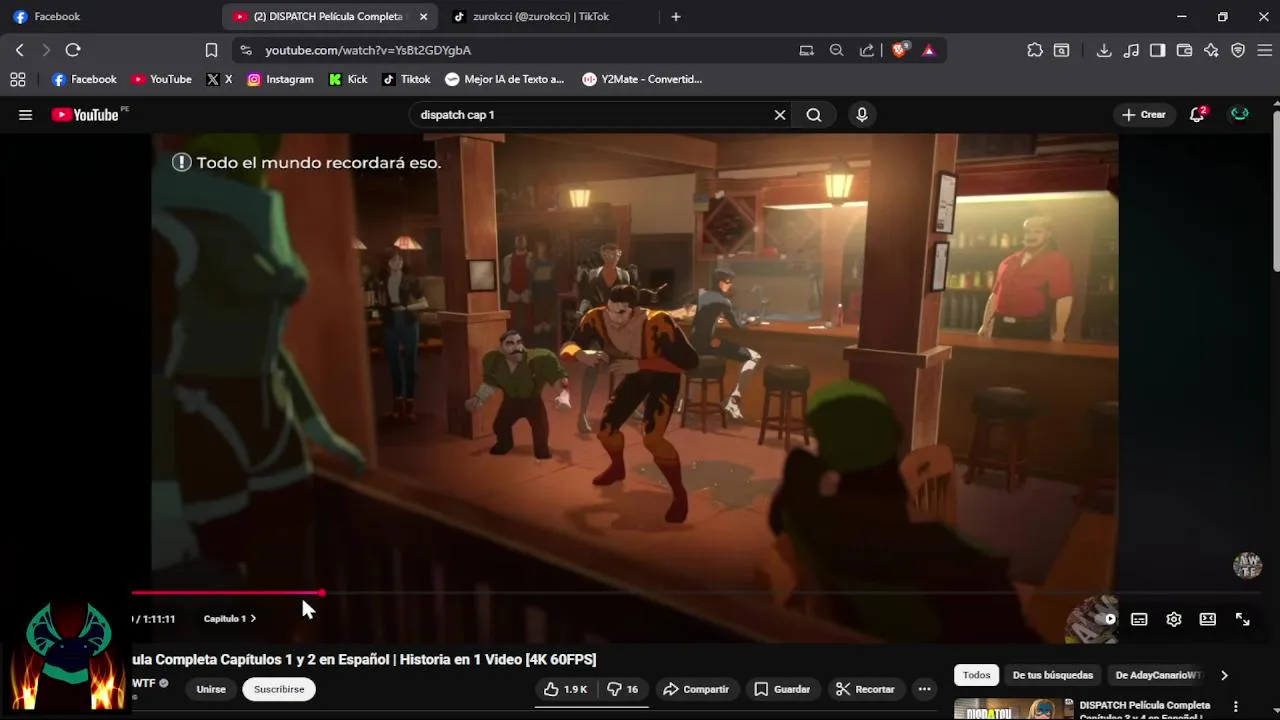Open the video player settings gear
This screenshot has height=720, width=1280.
[1174, 619]
